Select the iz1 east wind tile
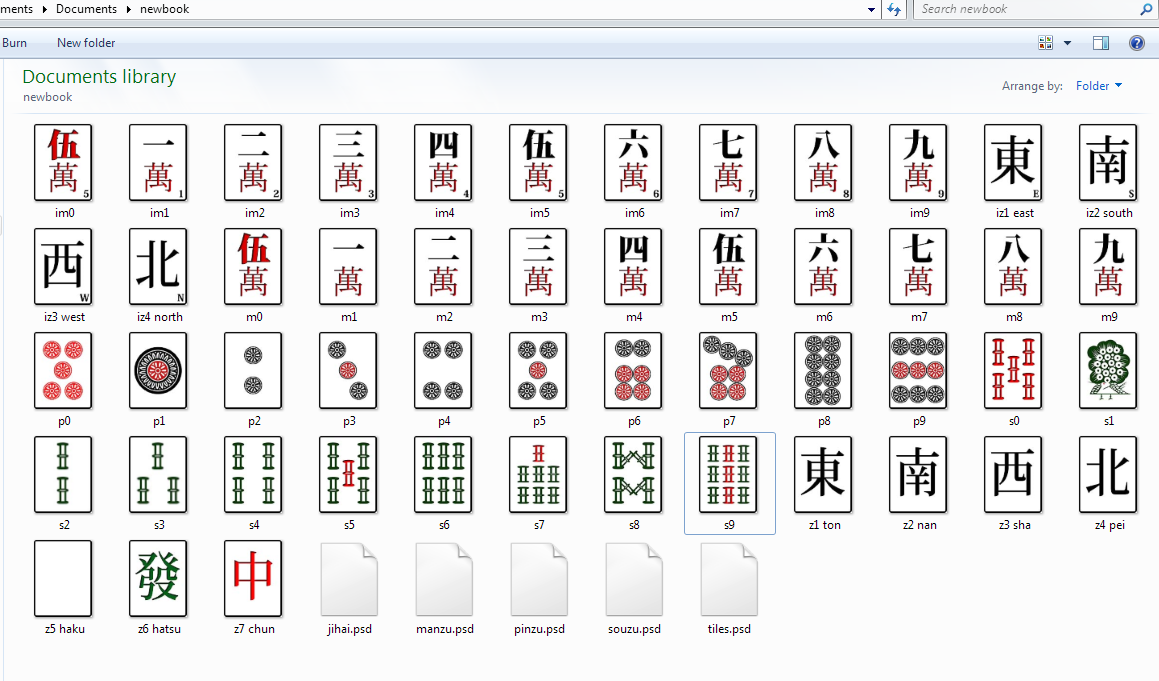The image size is (1159, 681). pyautogui.click(x=1013, y=163)
